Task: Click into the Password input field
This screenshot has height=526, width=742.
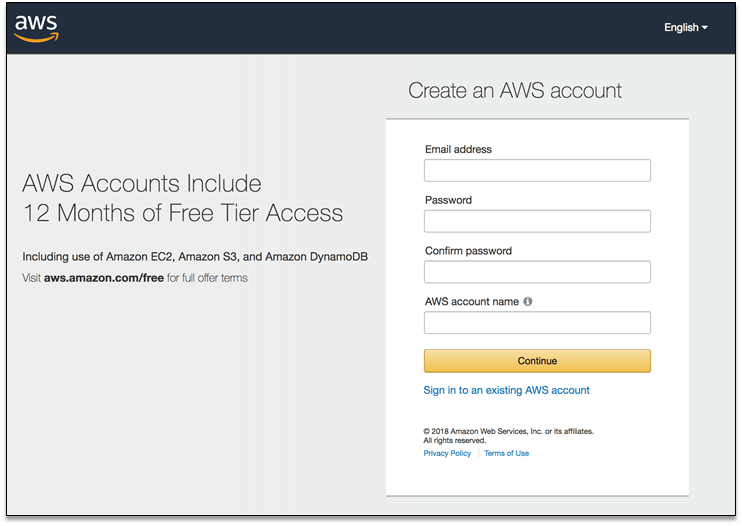Action: [x=537, y=221]
